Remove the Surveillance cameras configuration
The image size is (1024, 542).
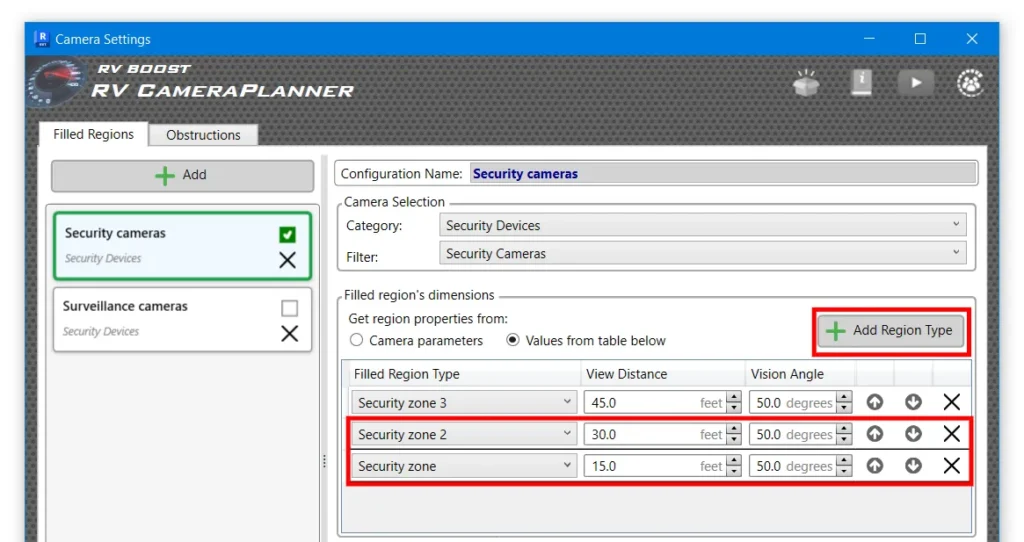tap(289, 333)
